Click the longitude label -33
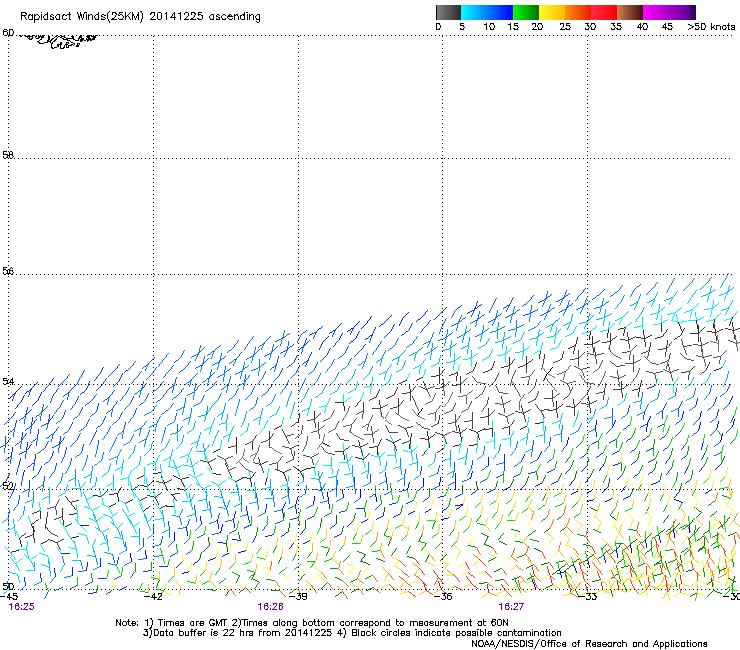Screen dimensions: 740x650 coord(588,597)
